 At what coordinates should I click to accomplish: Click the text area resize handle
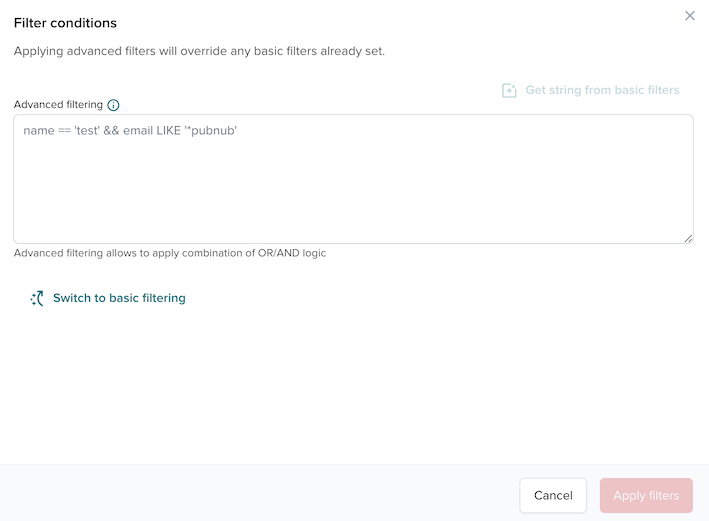tap(688, 238)
